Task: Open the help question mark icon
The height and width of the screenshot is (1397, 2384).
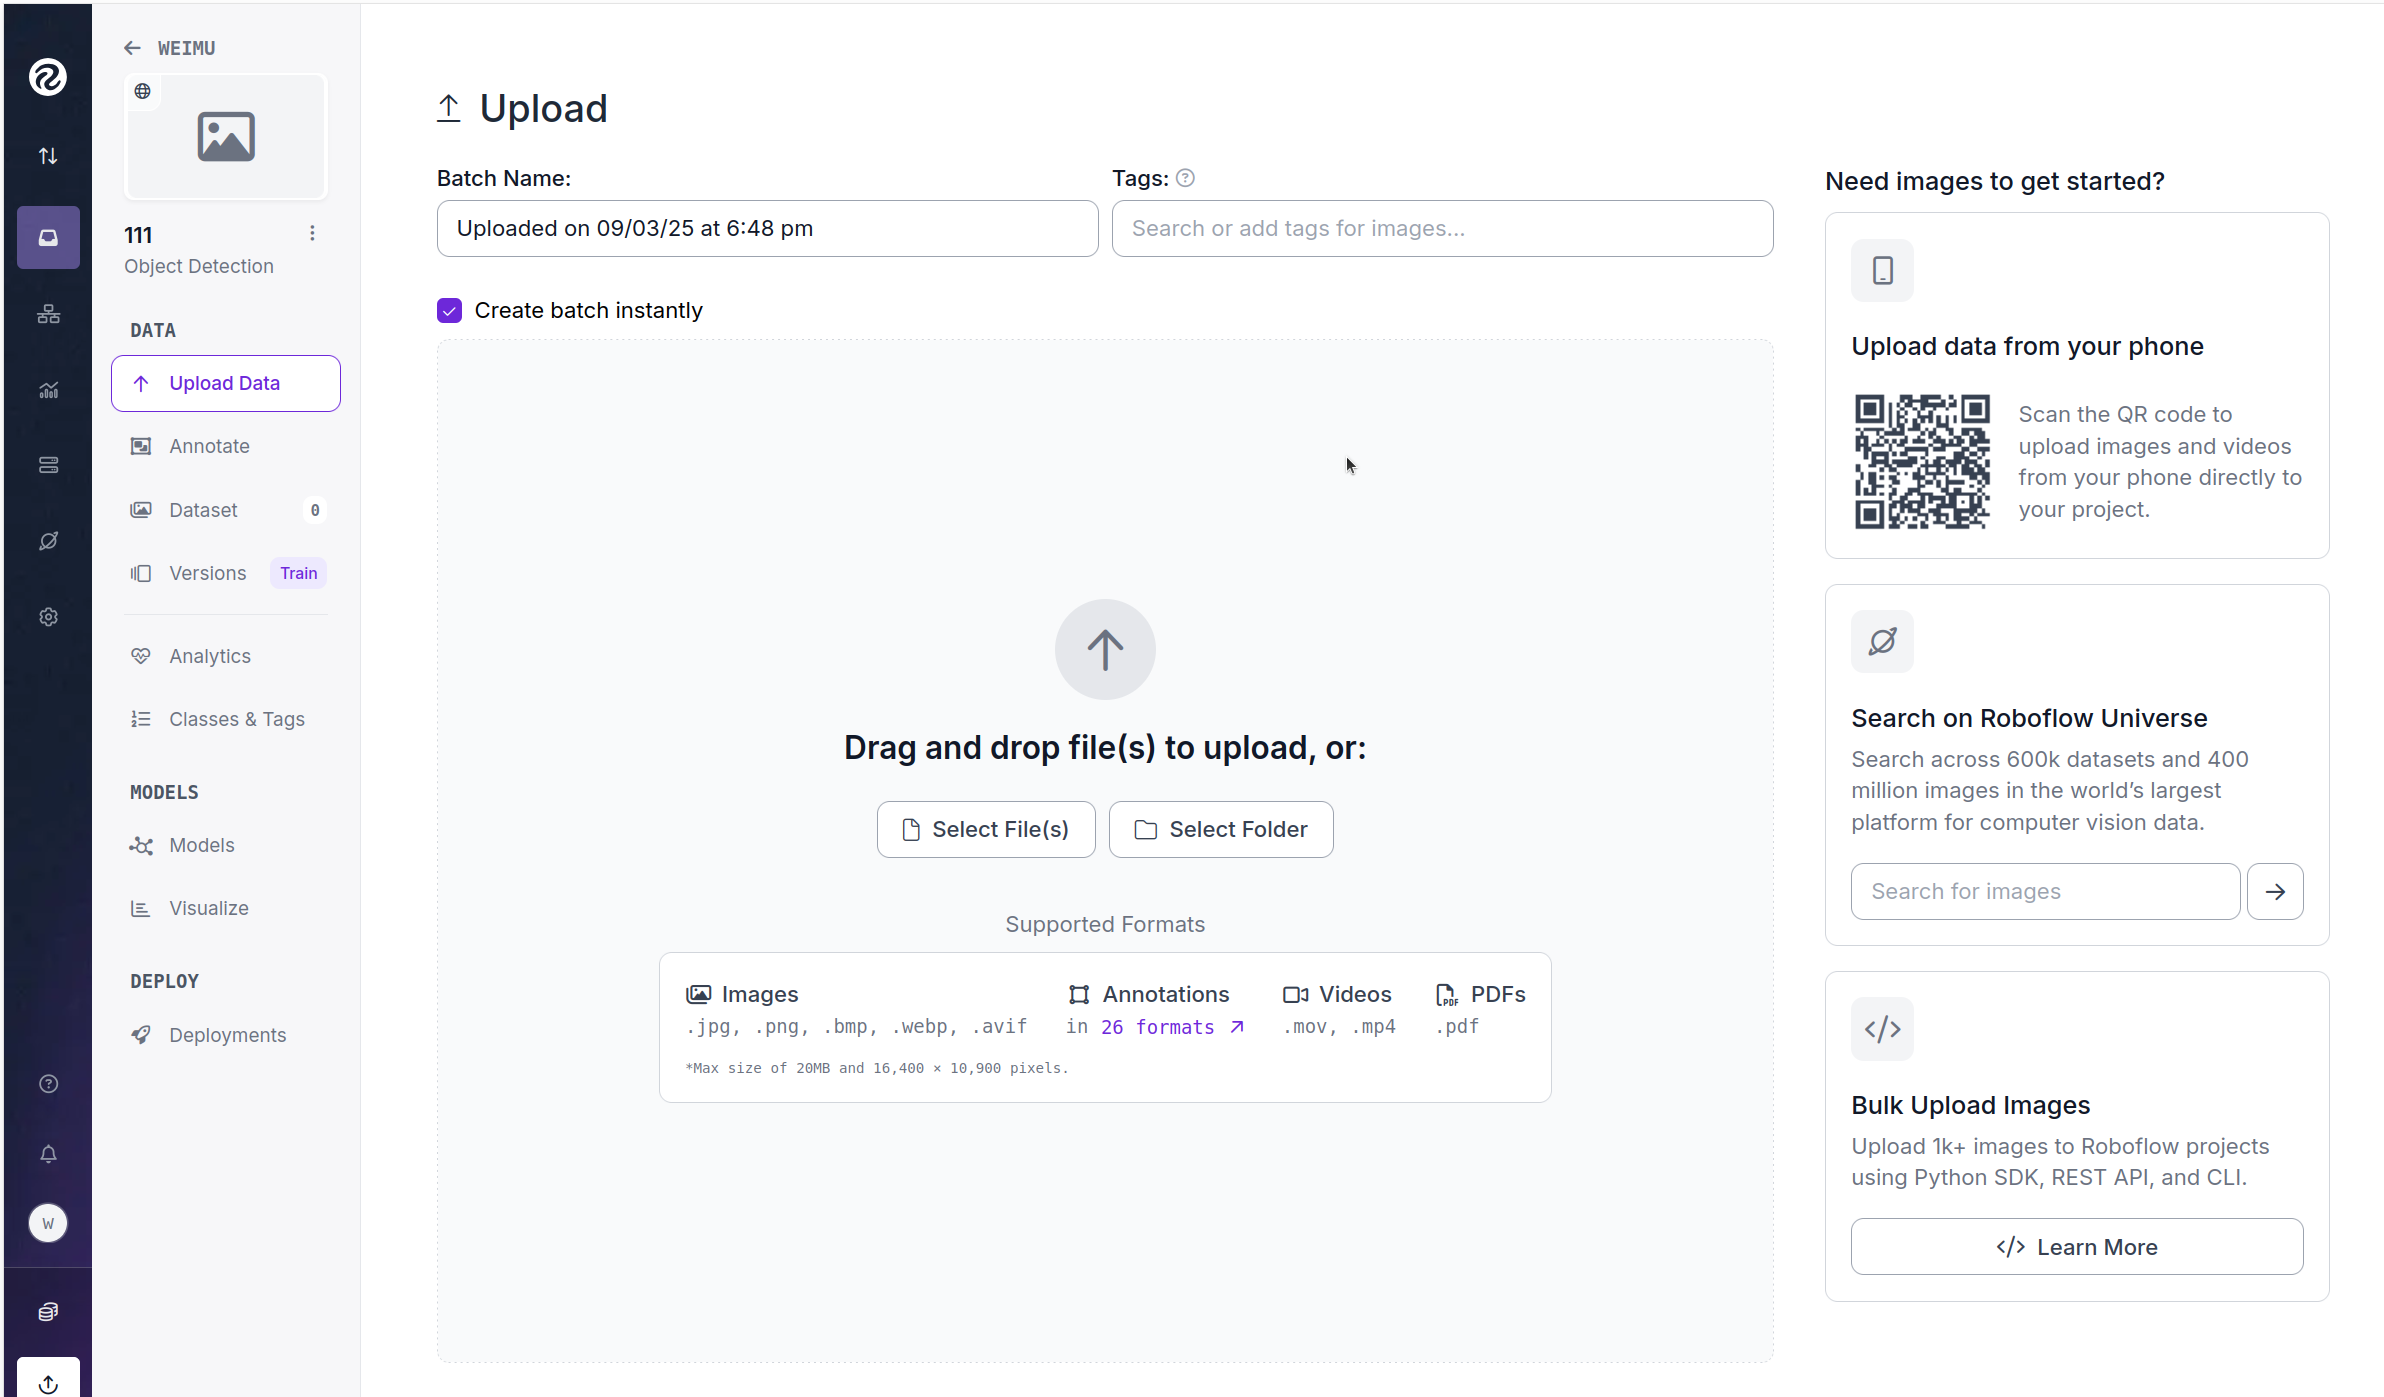Action: pos(48,1084)
